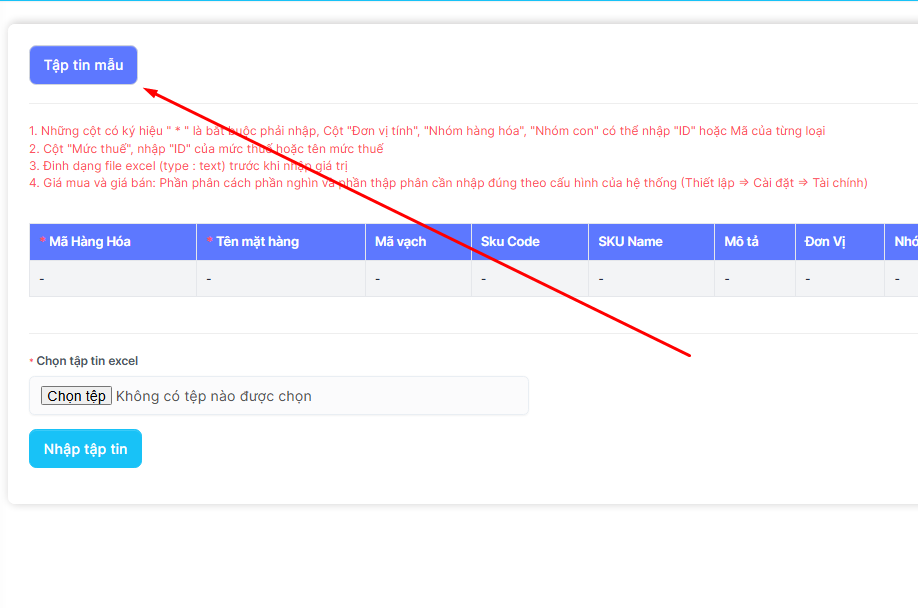Click the "Mã vạch" column header
Image resolution: width=918 pixels, height=608 pixels.
[401, 241]
